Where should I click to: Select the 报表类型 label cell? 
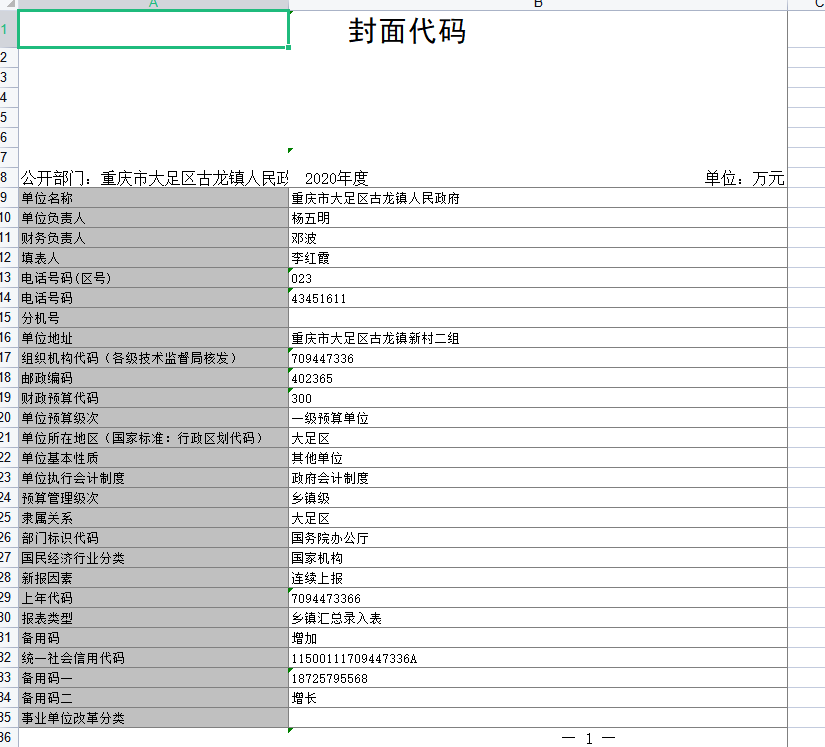[x=153, y=618]
